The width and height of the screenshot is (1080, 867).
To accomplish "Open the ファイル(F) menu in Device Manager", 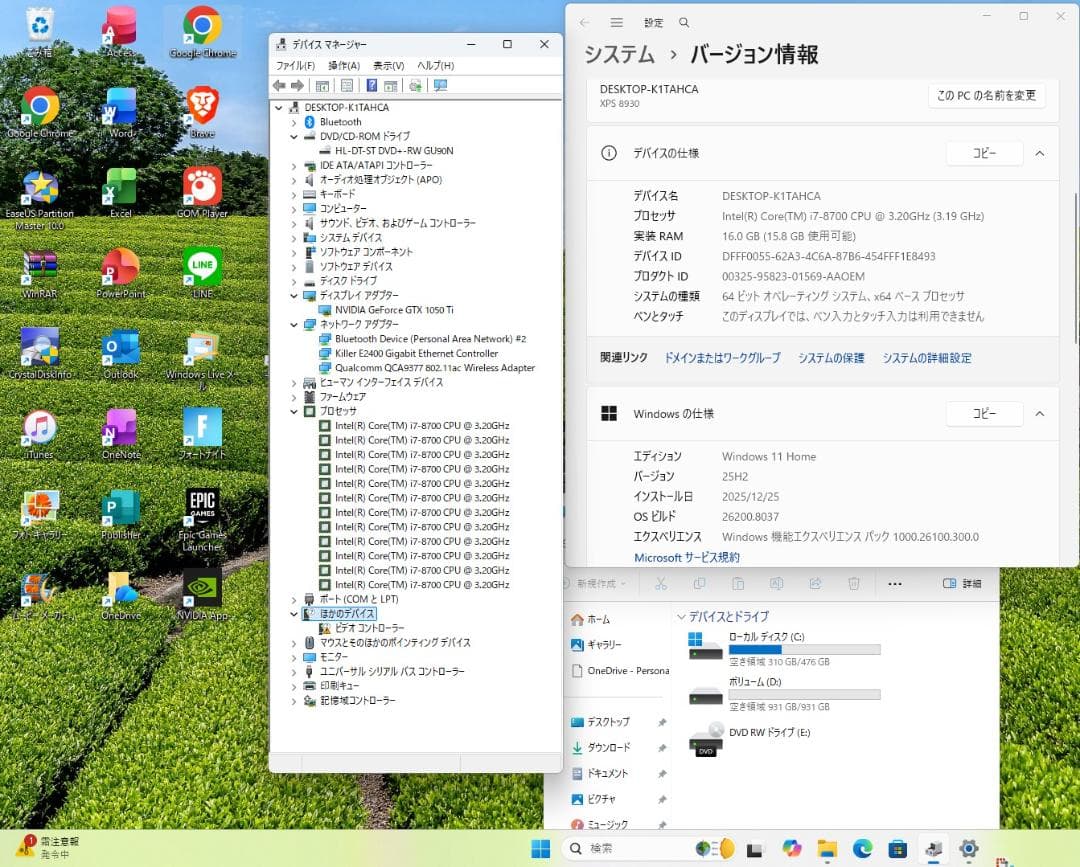I will click(x=295, y=65).
